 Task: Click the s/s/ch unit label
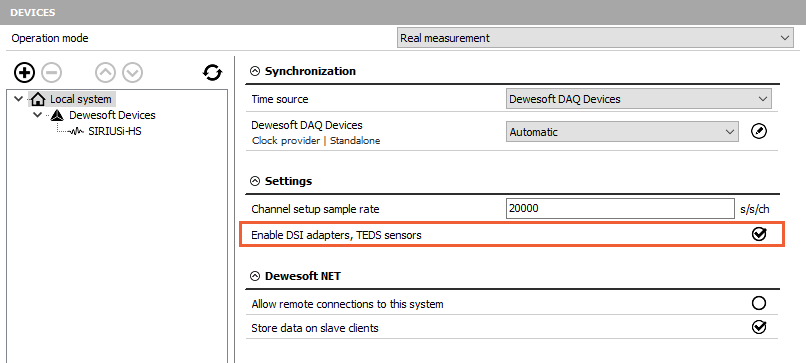[x=755, y=209]
